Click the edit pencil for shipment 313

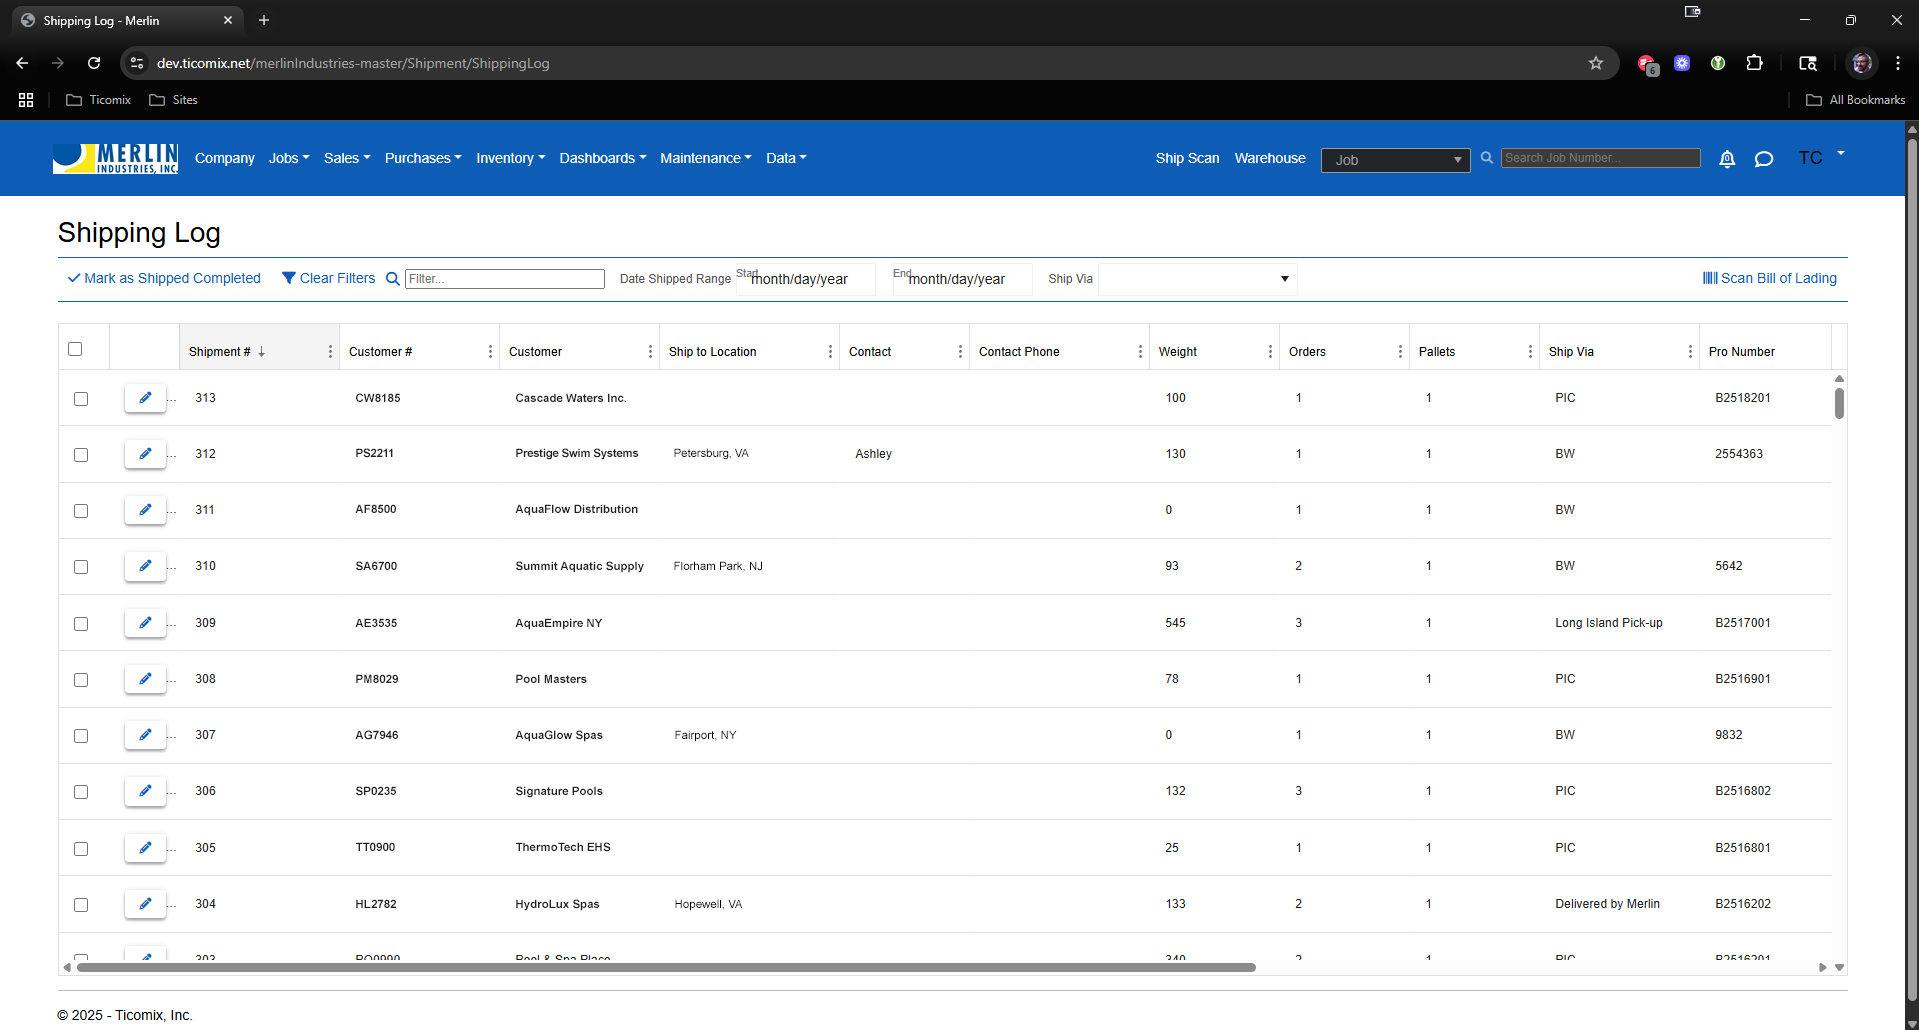tap(145, 398)
